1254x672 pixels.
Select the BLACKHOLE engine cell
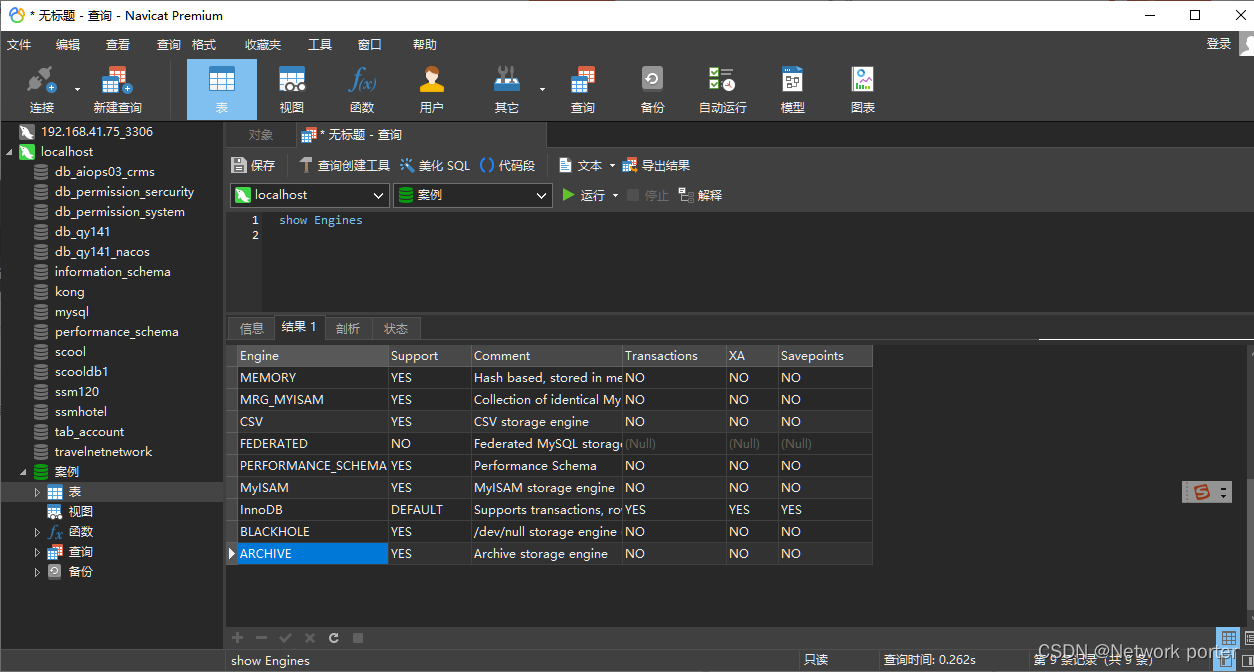coord(313,532)
